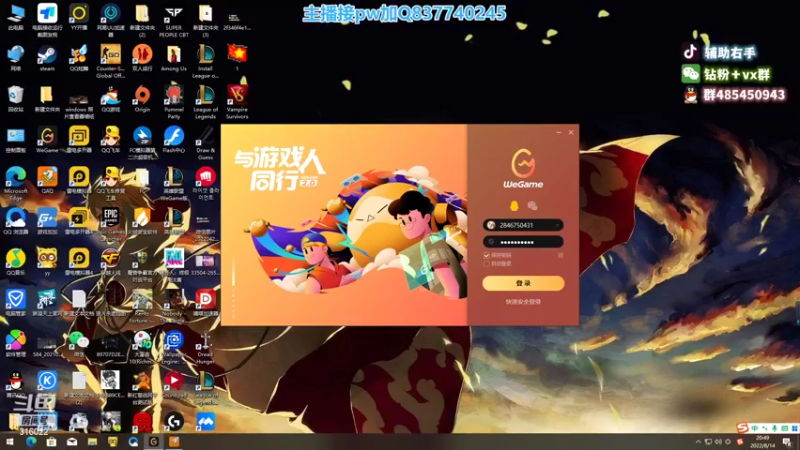Open the Flash中心 desktop shortcut
Screen dimensions: 800x450
pyautogui.click(x=173, y=140)
